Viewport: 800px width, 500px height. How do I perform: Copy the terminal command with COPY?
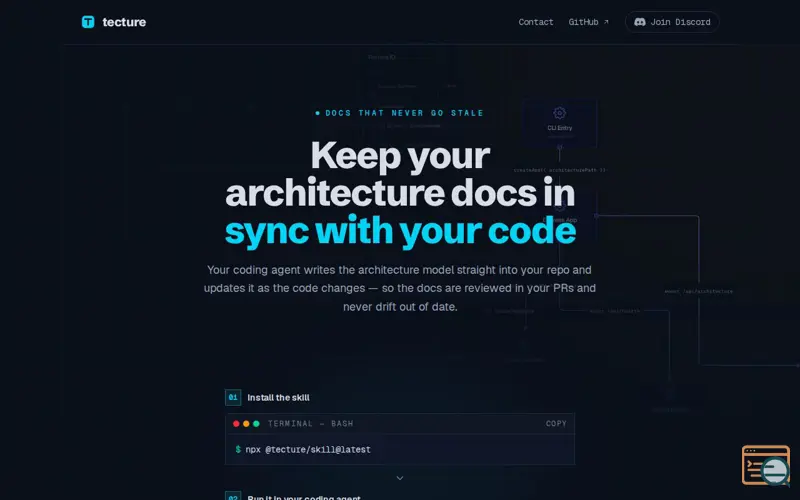pyautogui.click(x=556, y=423)
